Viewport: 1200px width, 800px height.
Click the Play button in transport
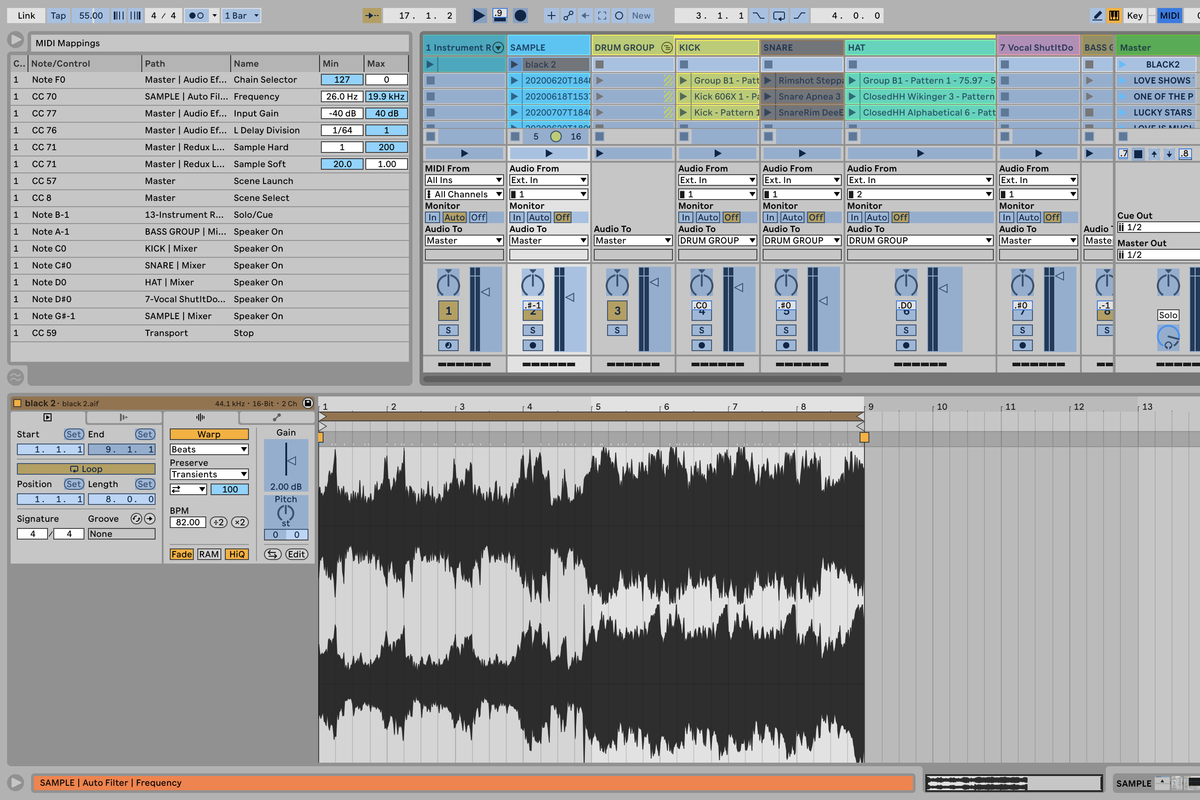point(479,16)
